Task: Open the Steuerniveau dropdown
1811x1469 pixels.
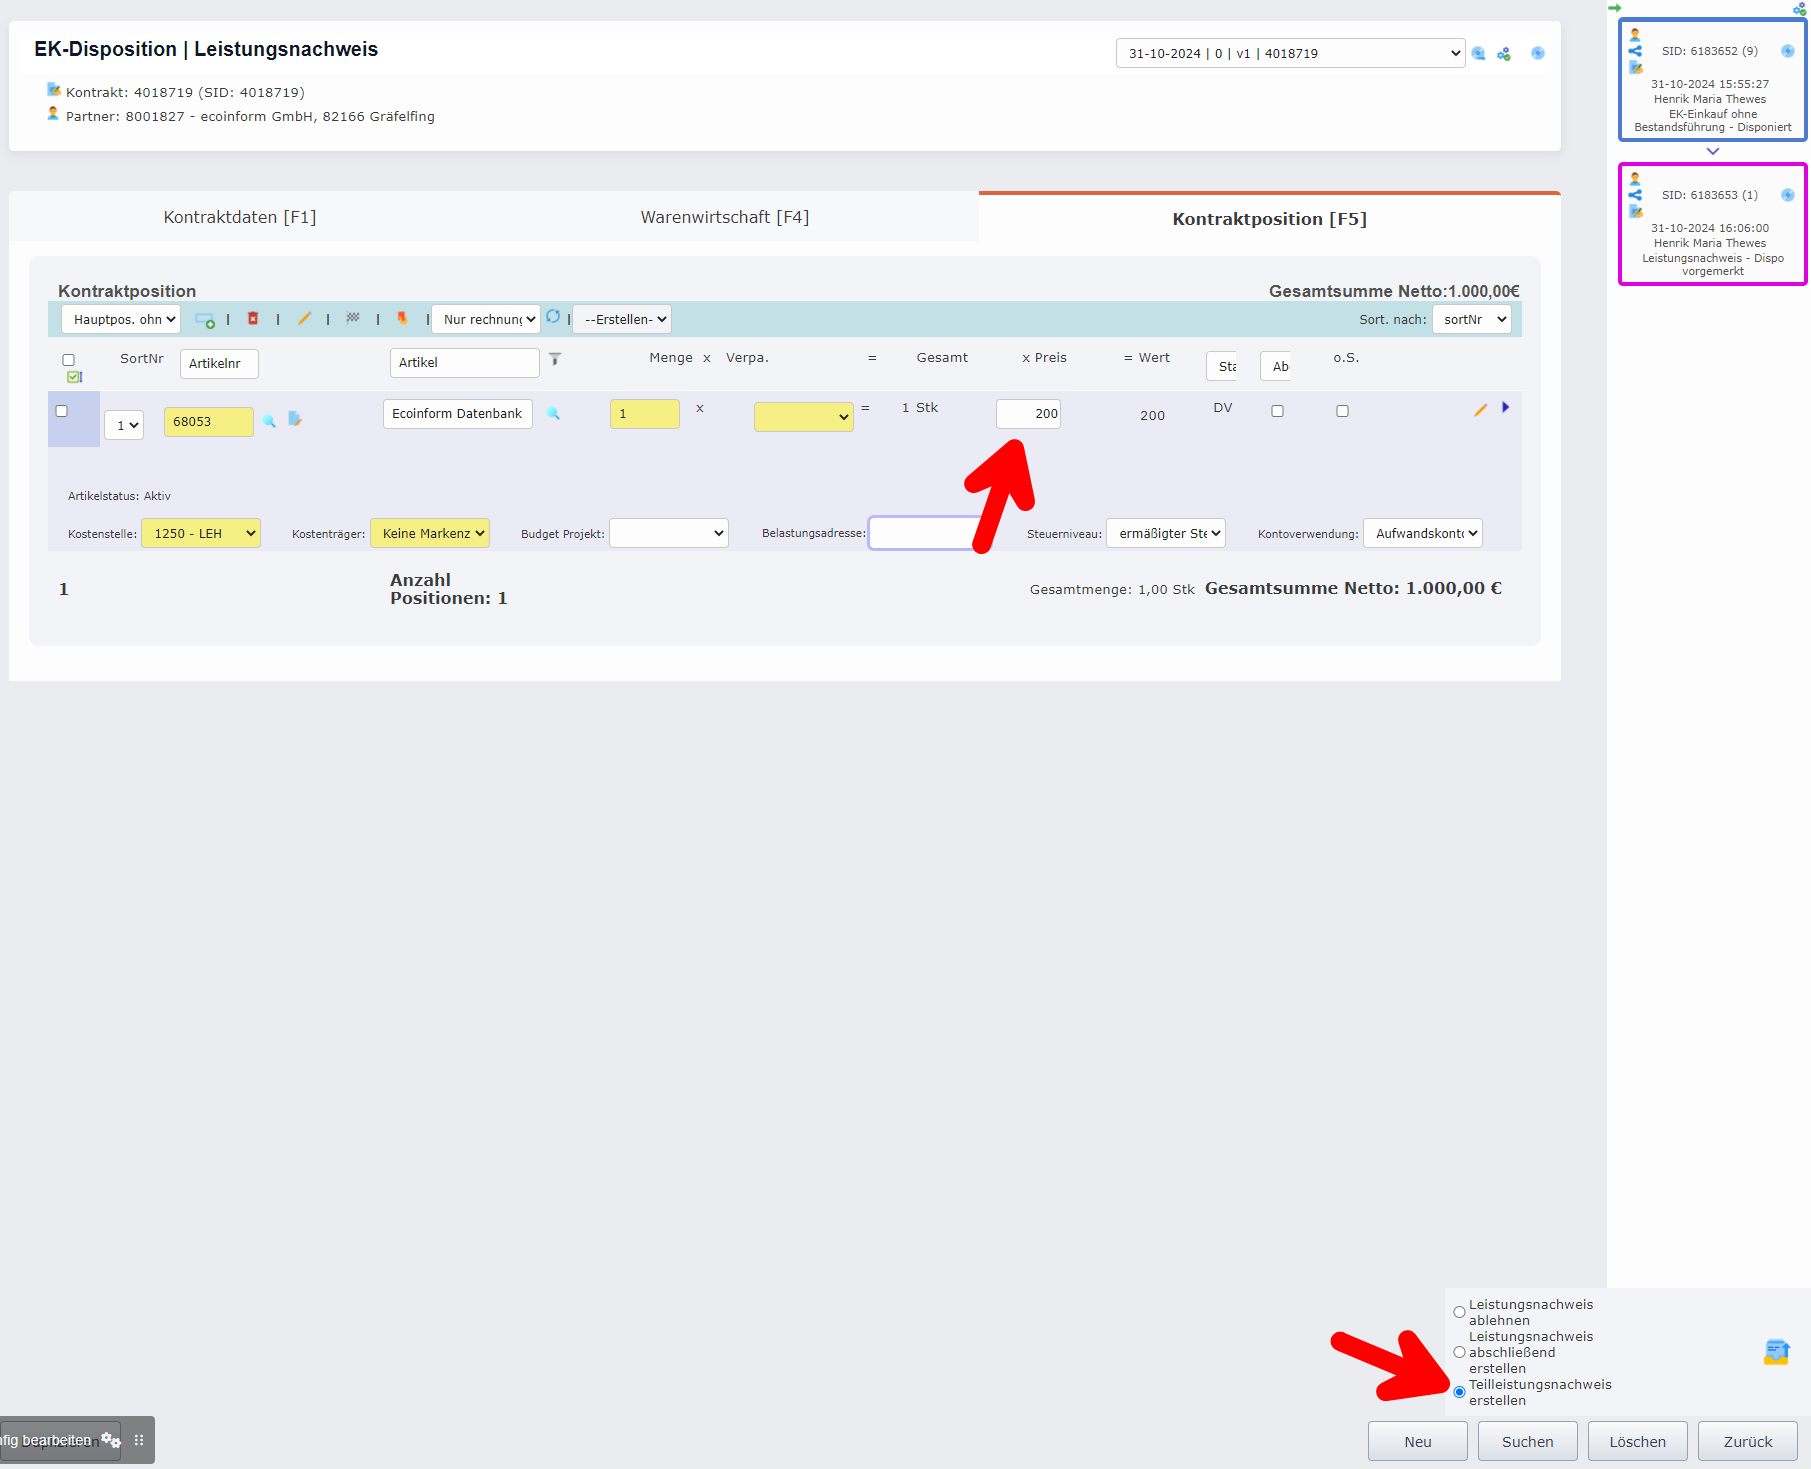Action: coord(1166,533)
